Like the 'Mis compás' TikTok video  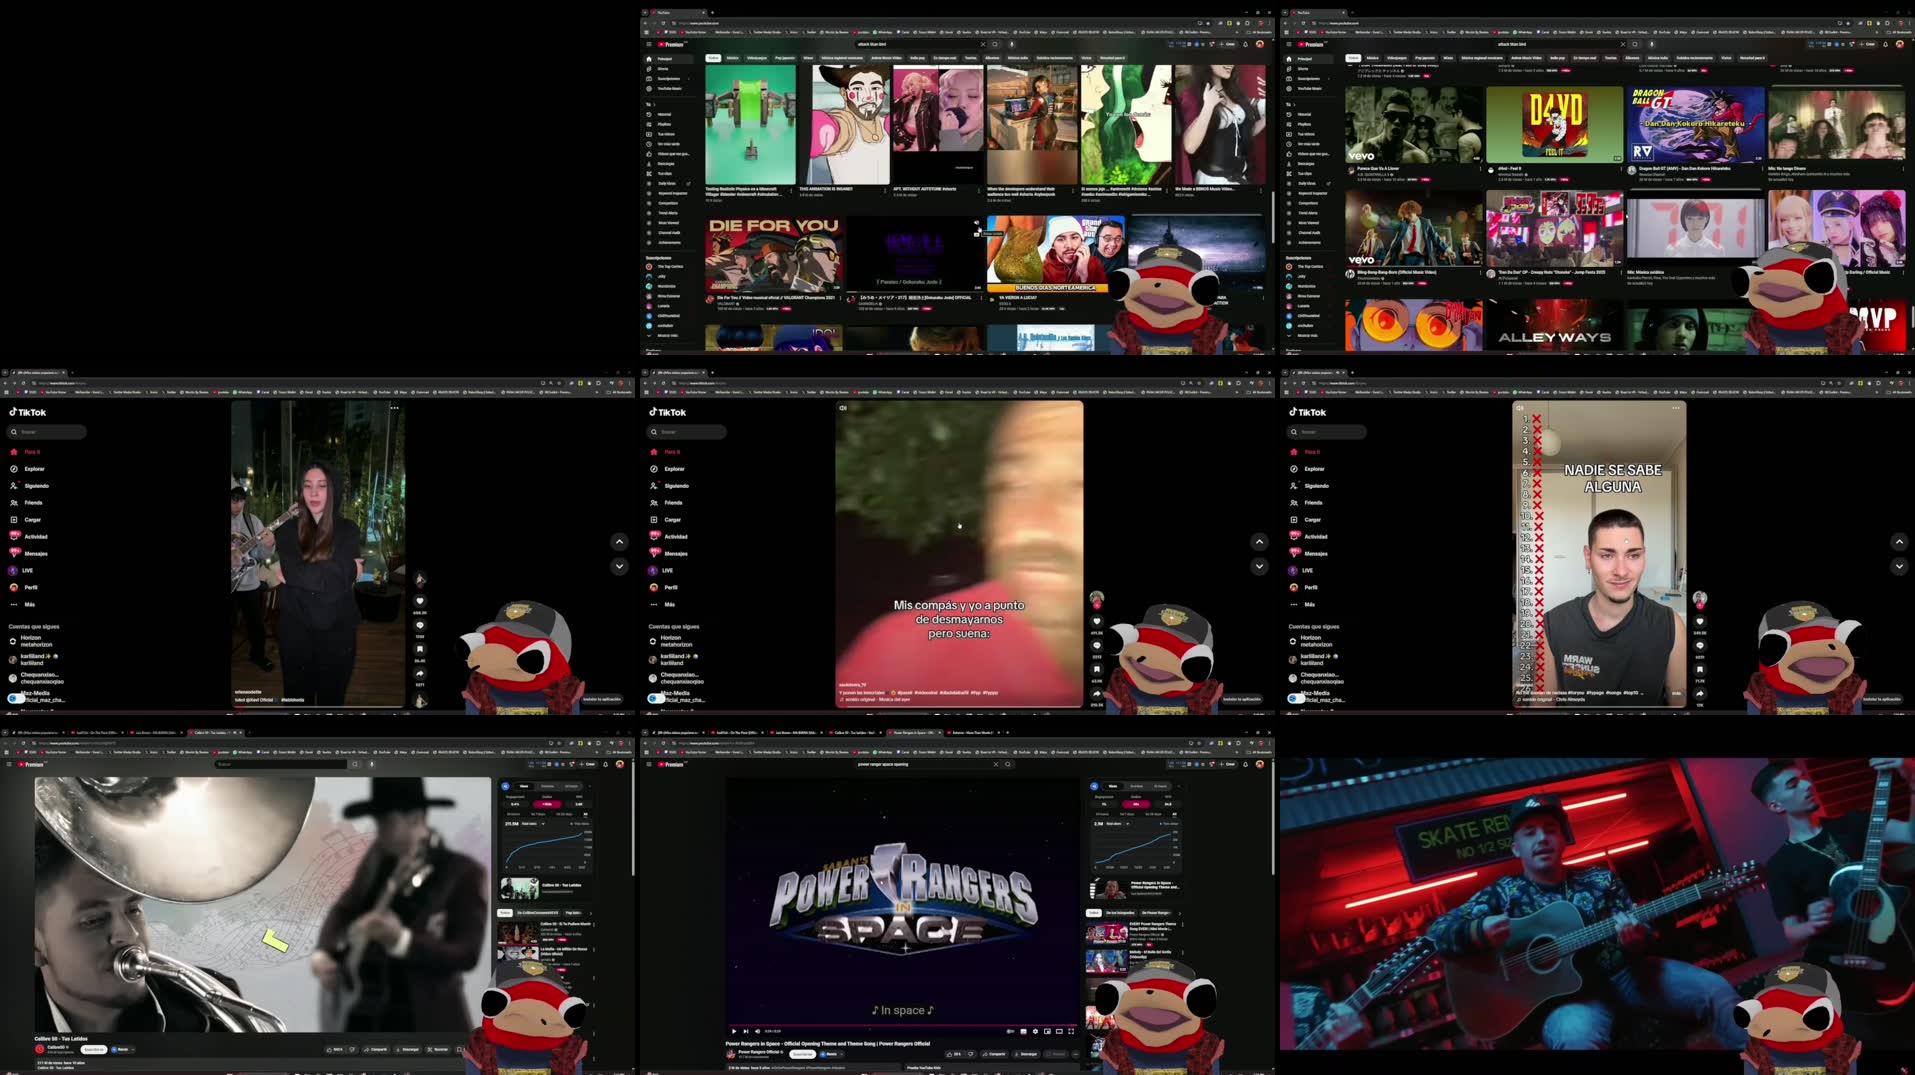[1097, 621]
